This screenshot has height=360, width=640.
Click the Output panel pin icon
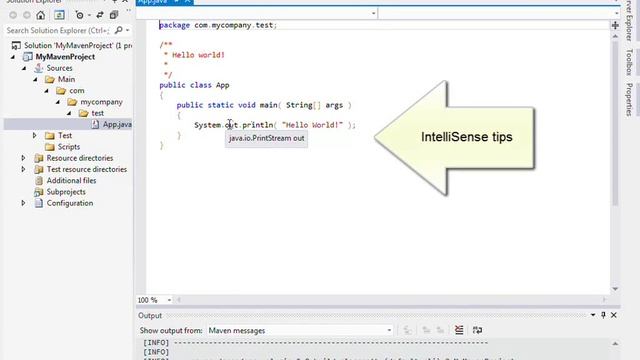(603, 315)
